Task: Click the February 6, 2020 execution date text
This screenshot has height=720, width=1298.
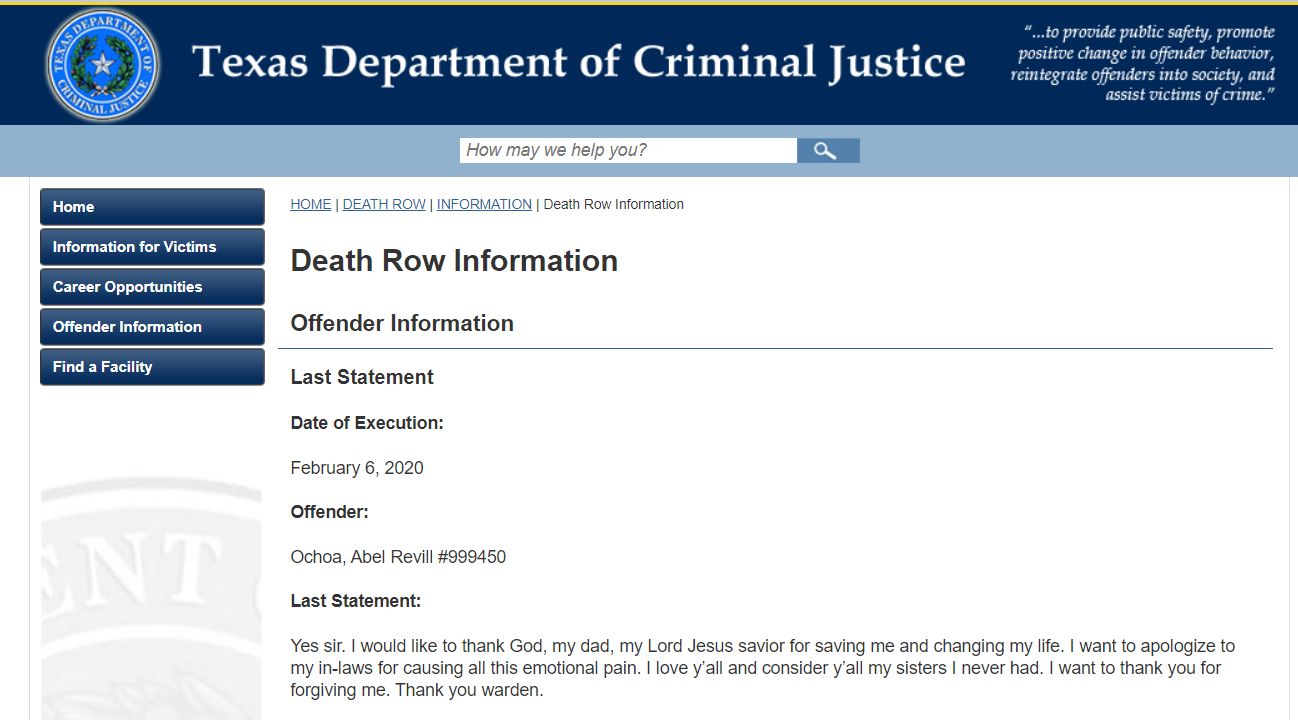Action: [357, 468]
